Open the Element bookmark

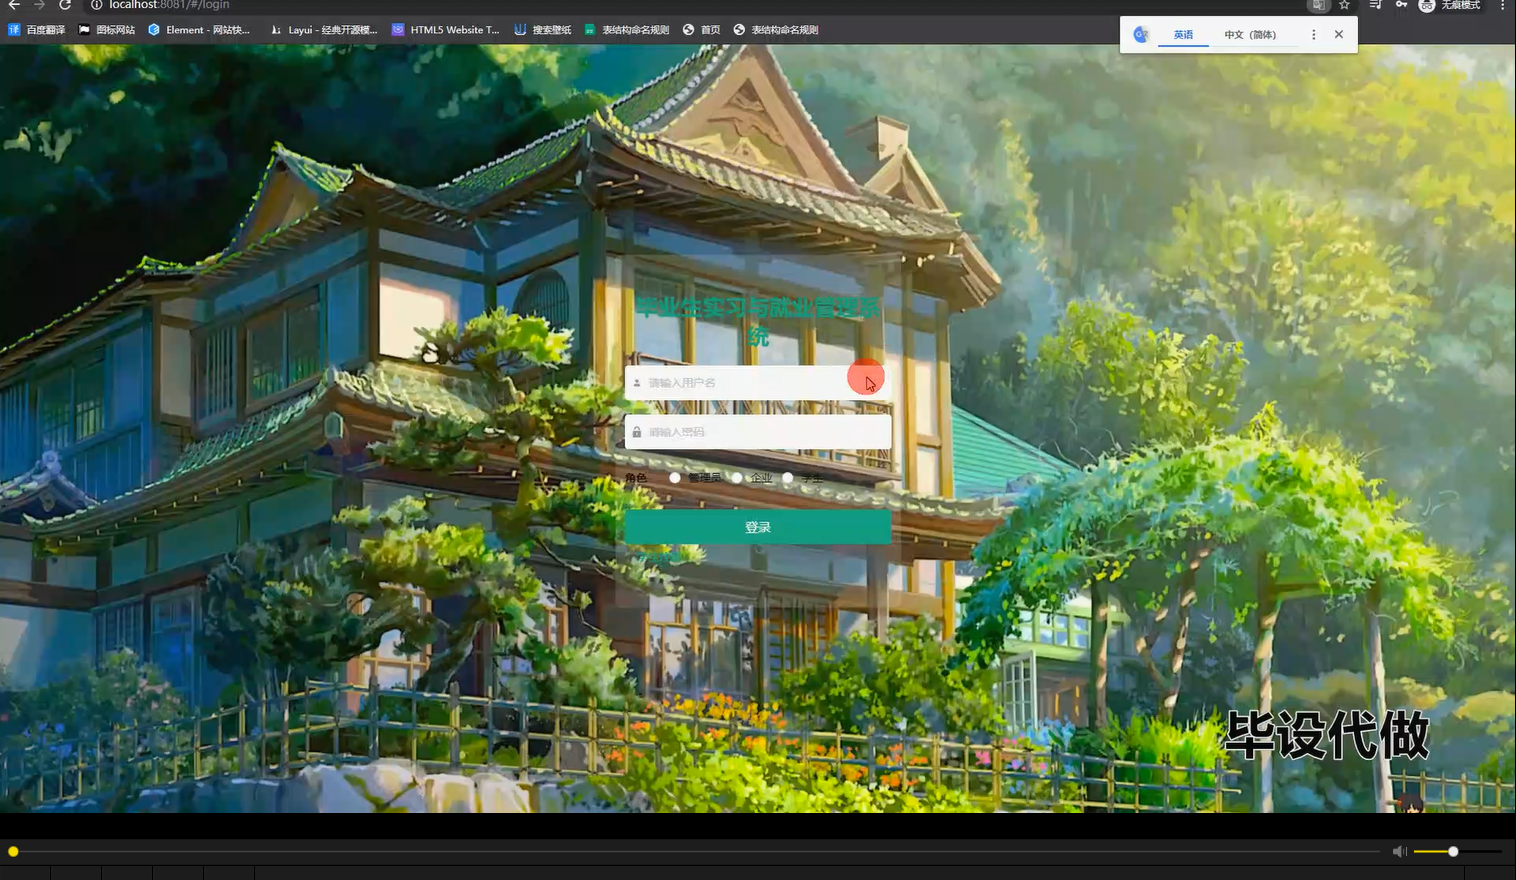[199, 30]
